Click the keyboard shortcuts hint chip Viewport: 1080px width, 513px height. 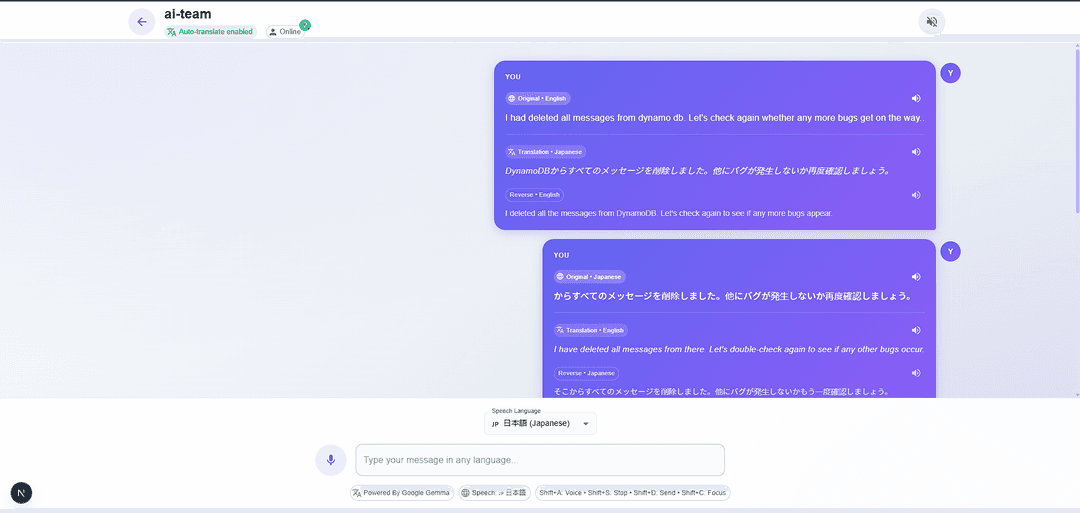click(x=633, y=493)
